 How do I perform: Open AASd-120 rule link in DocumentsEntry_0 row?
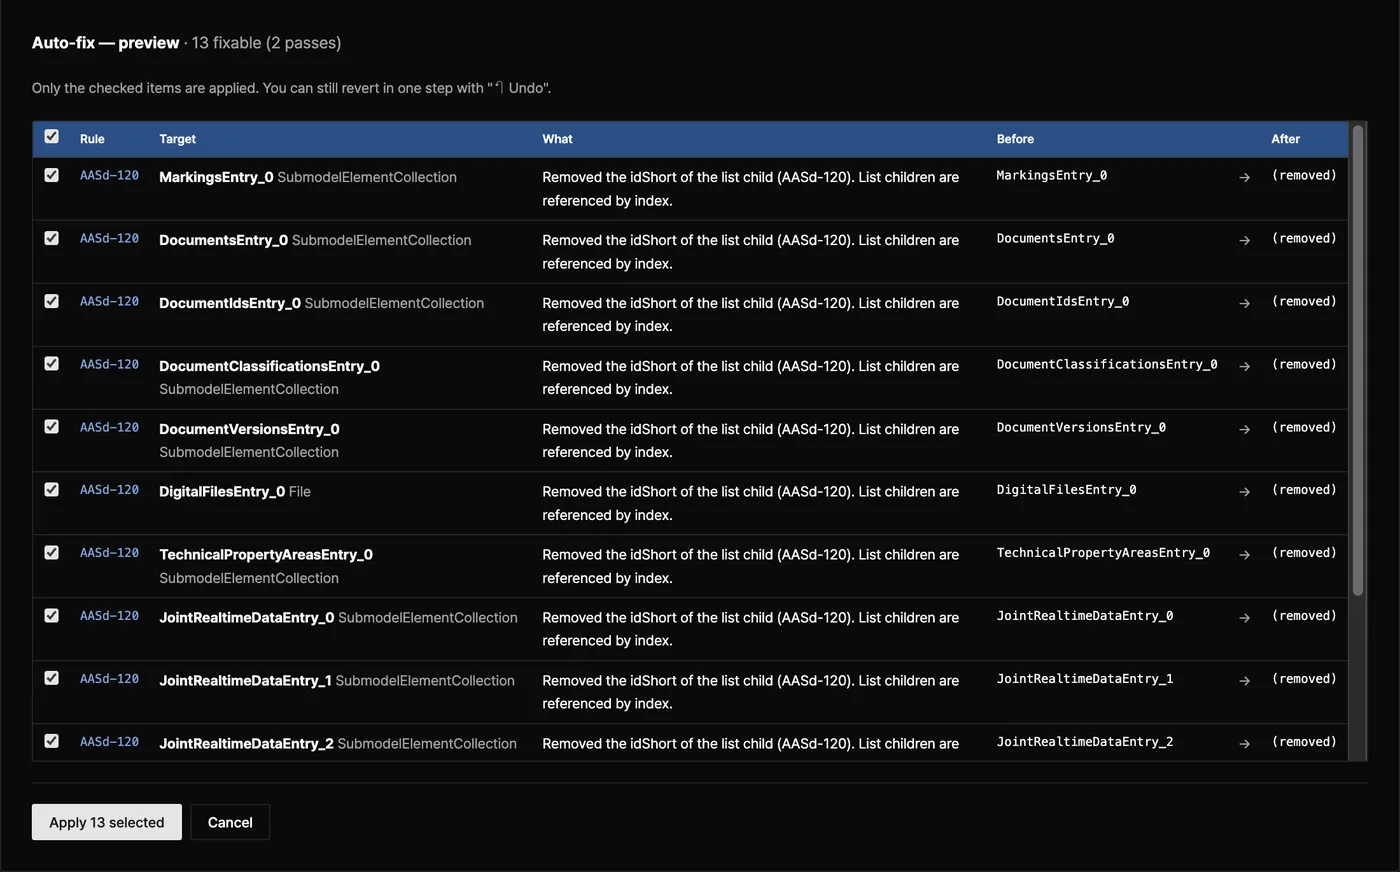(109, 238)
